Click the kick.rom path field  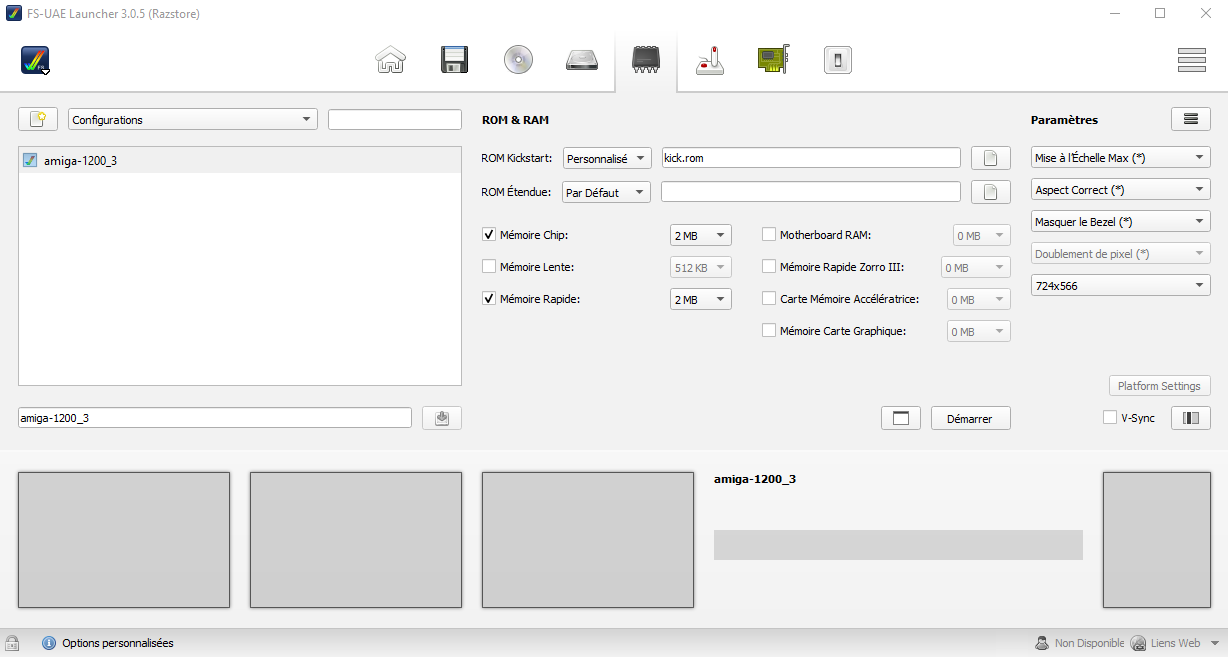[x=811, y=158]
